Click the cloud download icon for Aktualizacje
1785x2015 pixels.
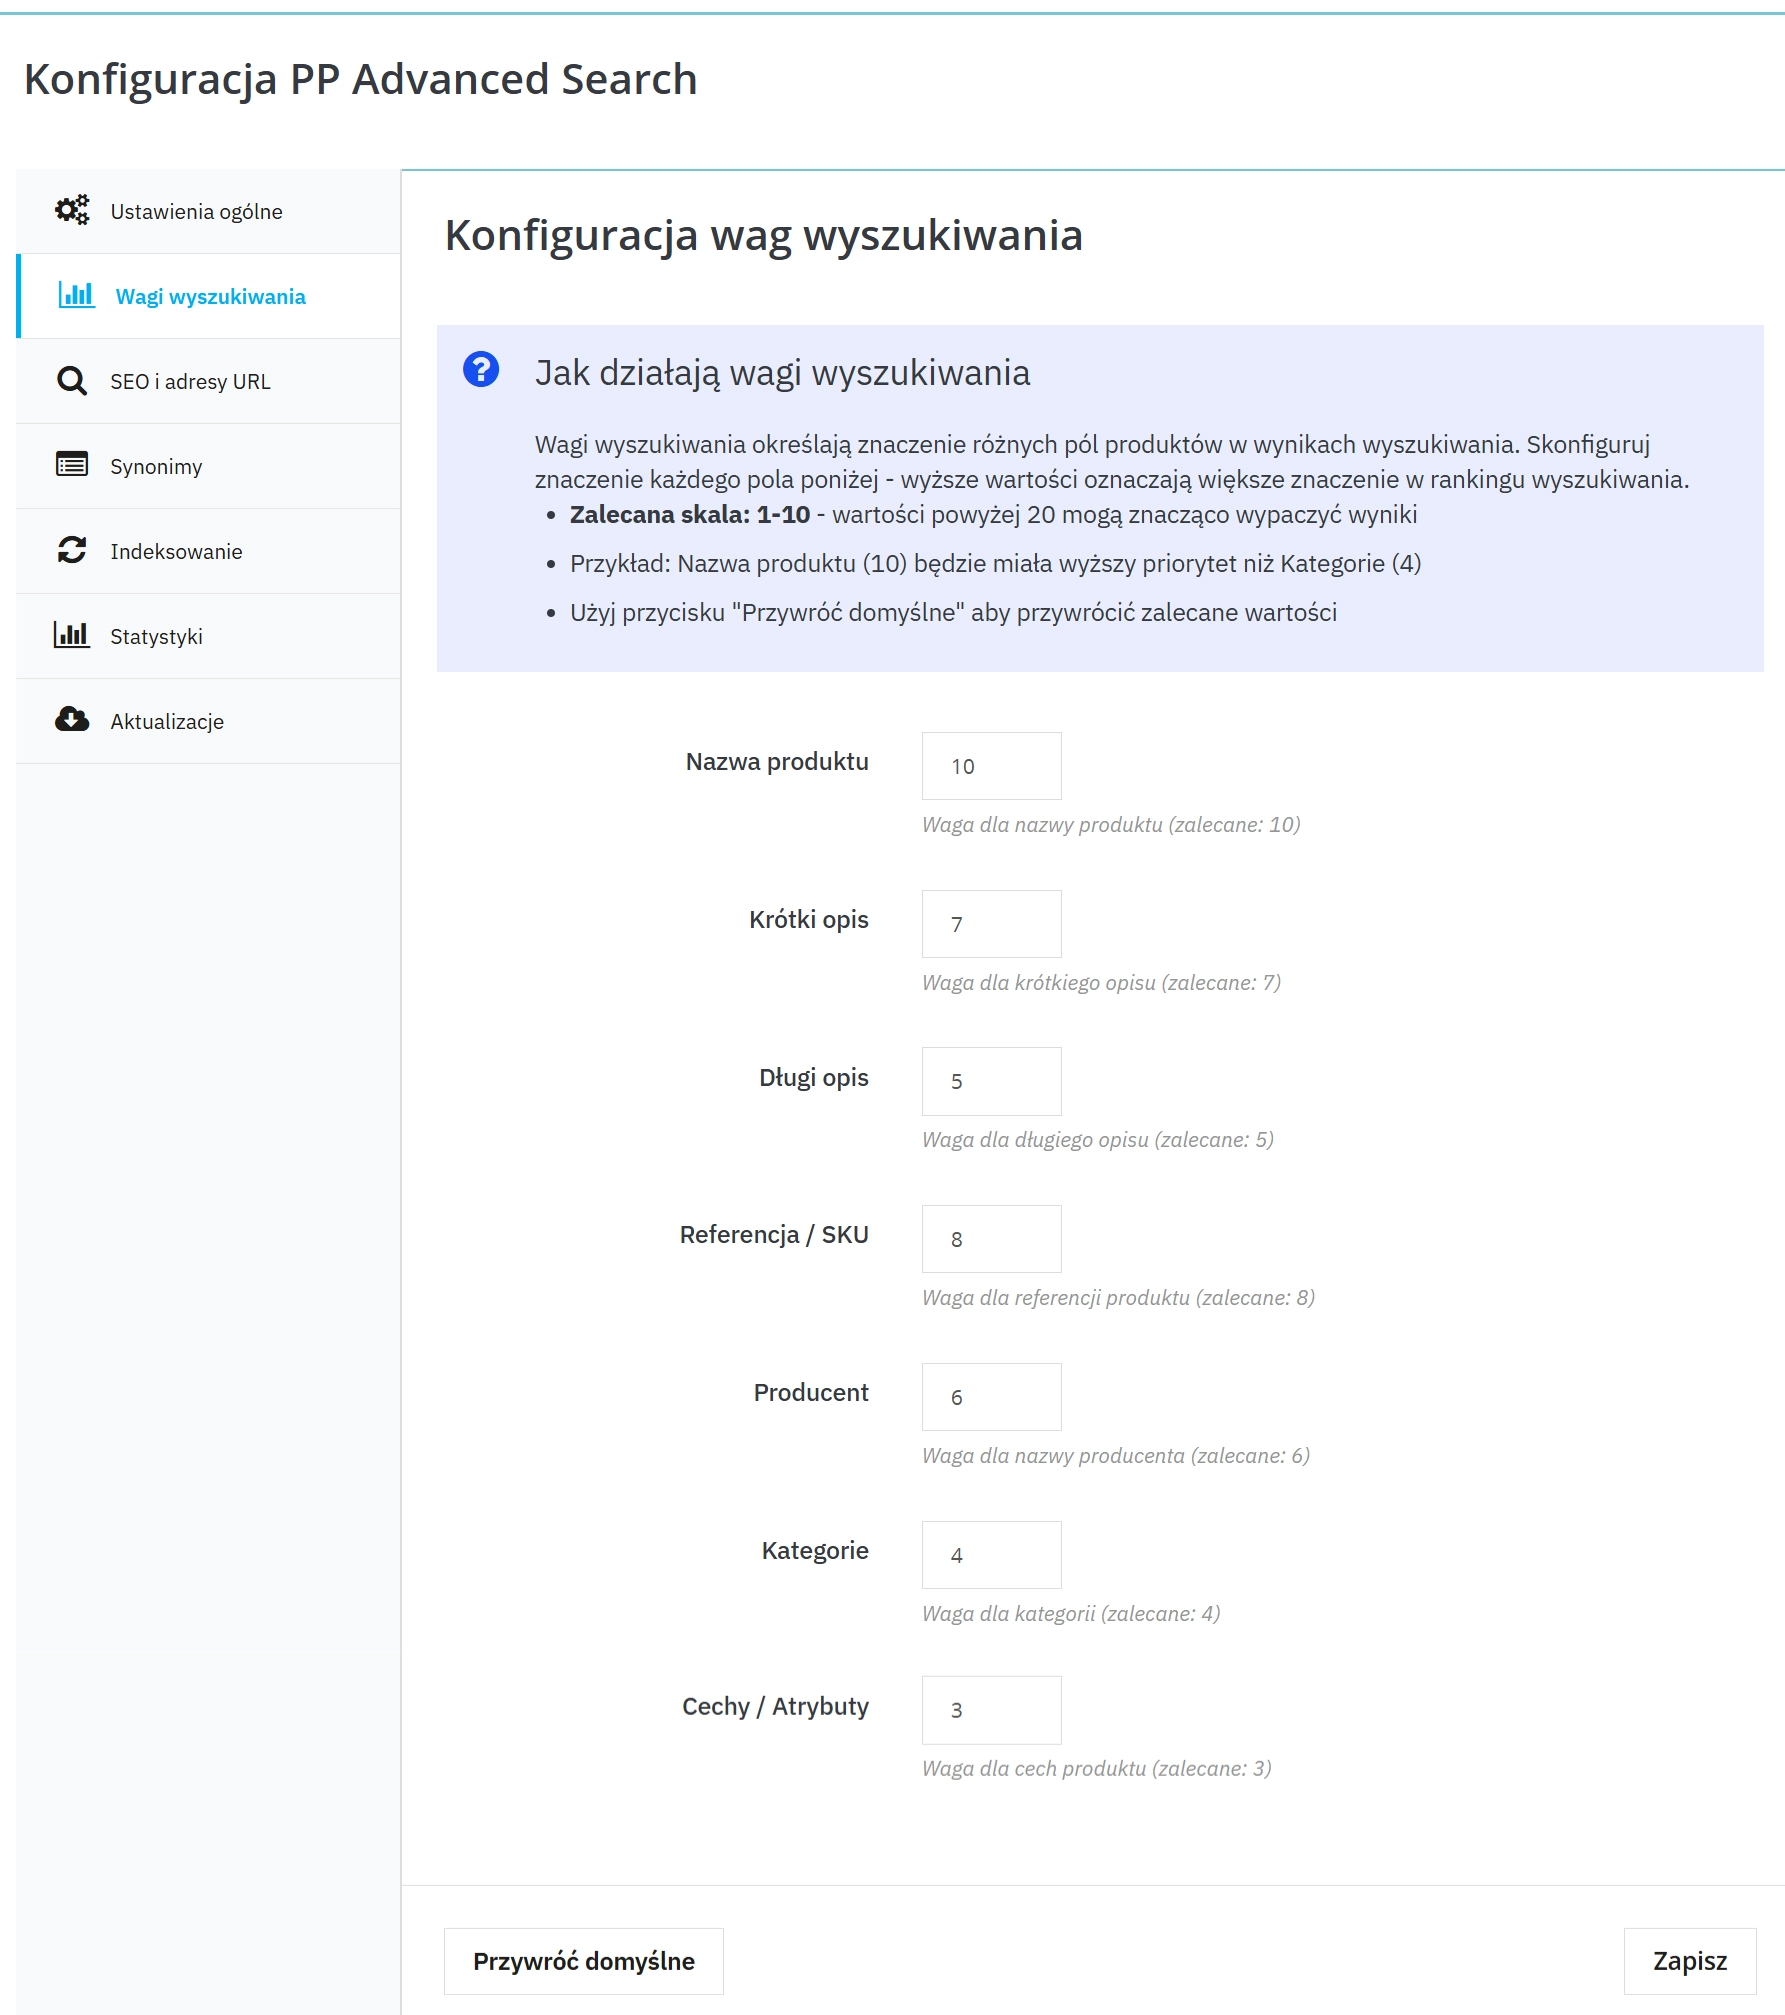point(71,720)
